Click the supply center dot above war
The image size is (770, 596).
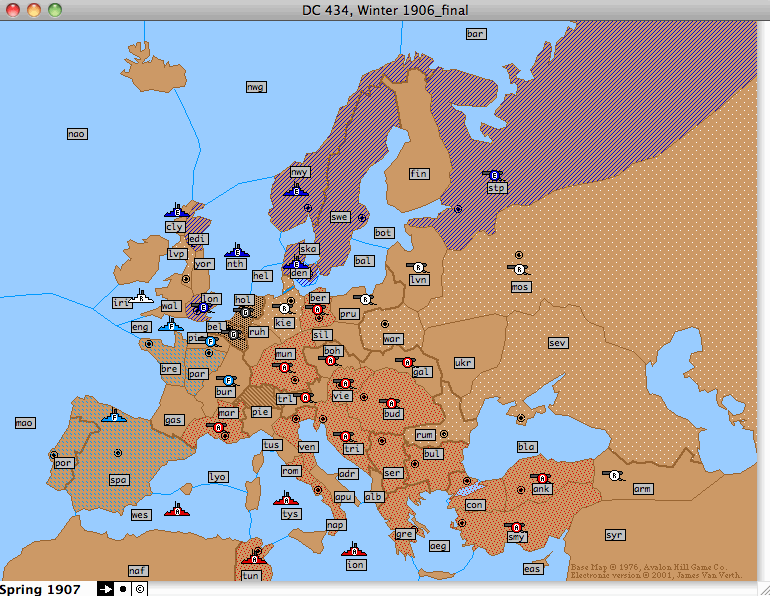[385, 324]
